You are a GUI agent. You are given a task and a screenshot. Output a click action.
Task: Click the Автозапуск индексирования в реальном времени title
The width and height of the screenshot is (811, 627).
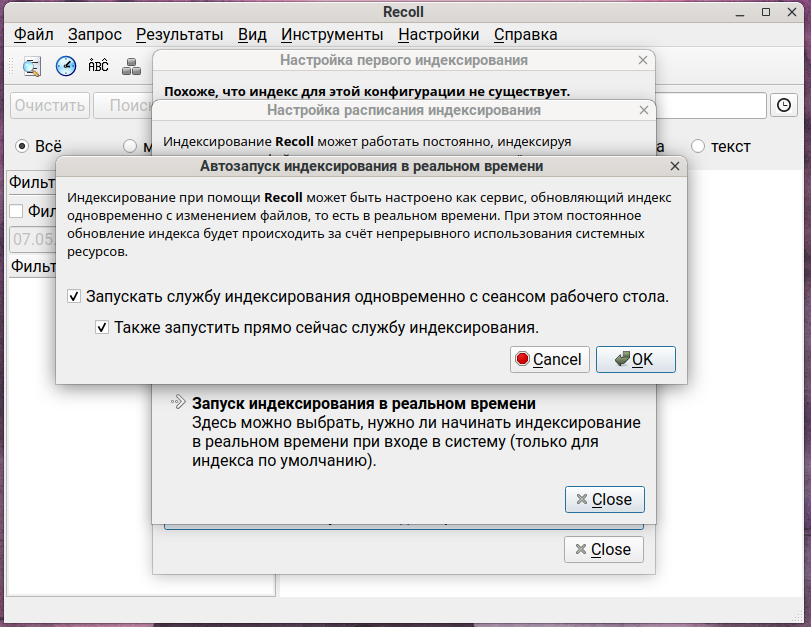coord(371,166)
